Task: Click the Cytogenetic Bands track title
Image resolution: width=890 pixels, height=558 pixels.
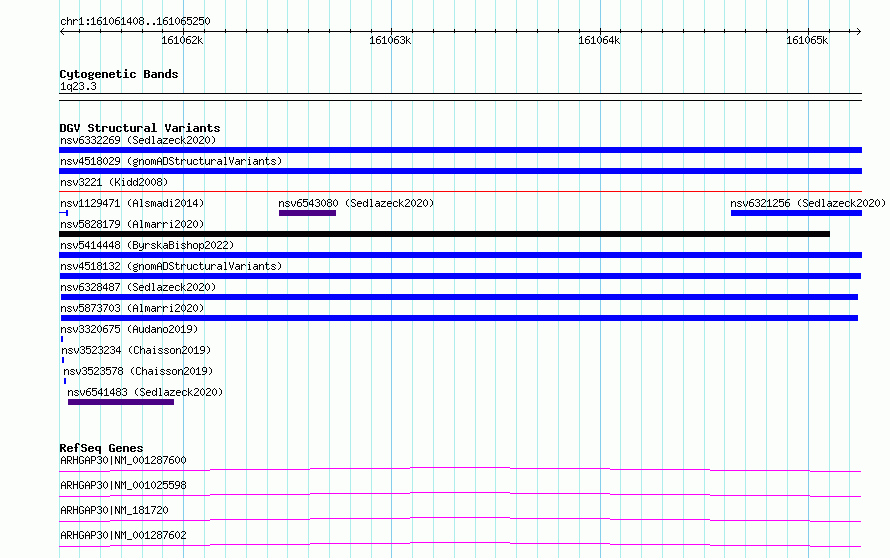Action: [x=119, y=74]
